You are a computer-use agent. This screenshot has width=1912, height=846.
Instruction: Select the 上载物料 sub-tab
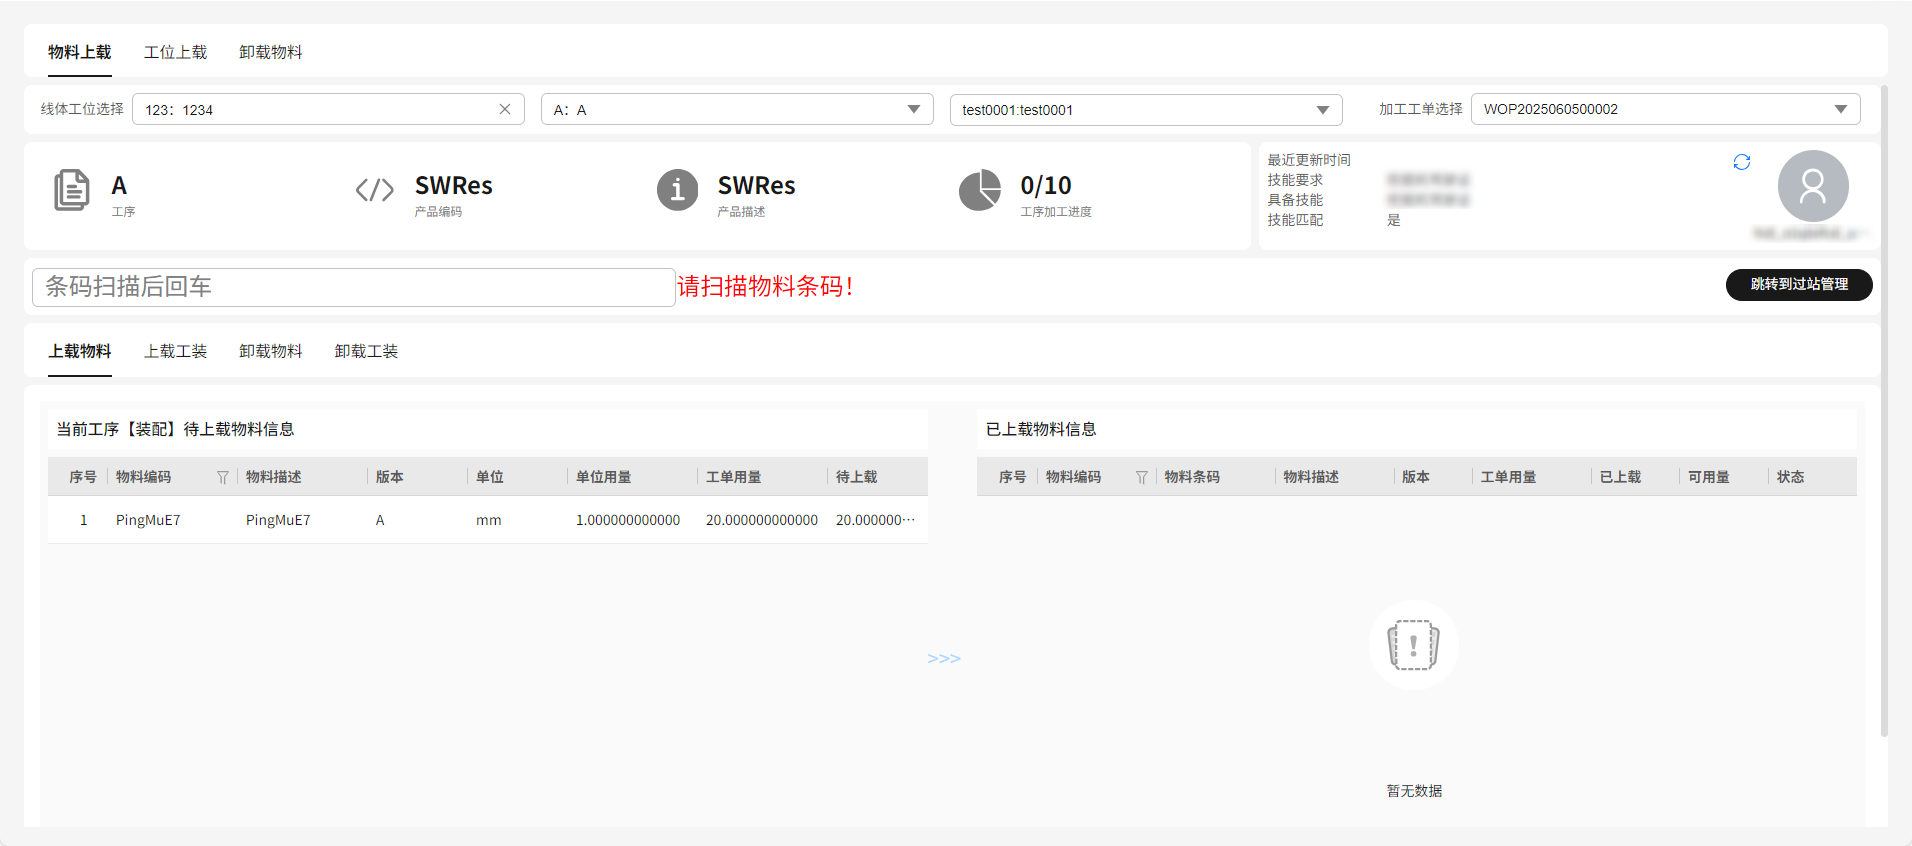[80, 351]
